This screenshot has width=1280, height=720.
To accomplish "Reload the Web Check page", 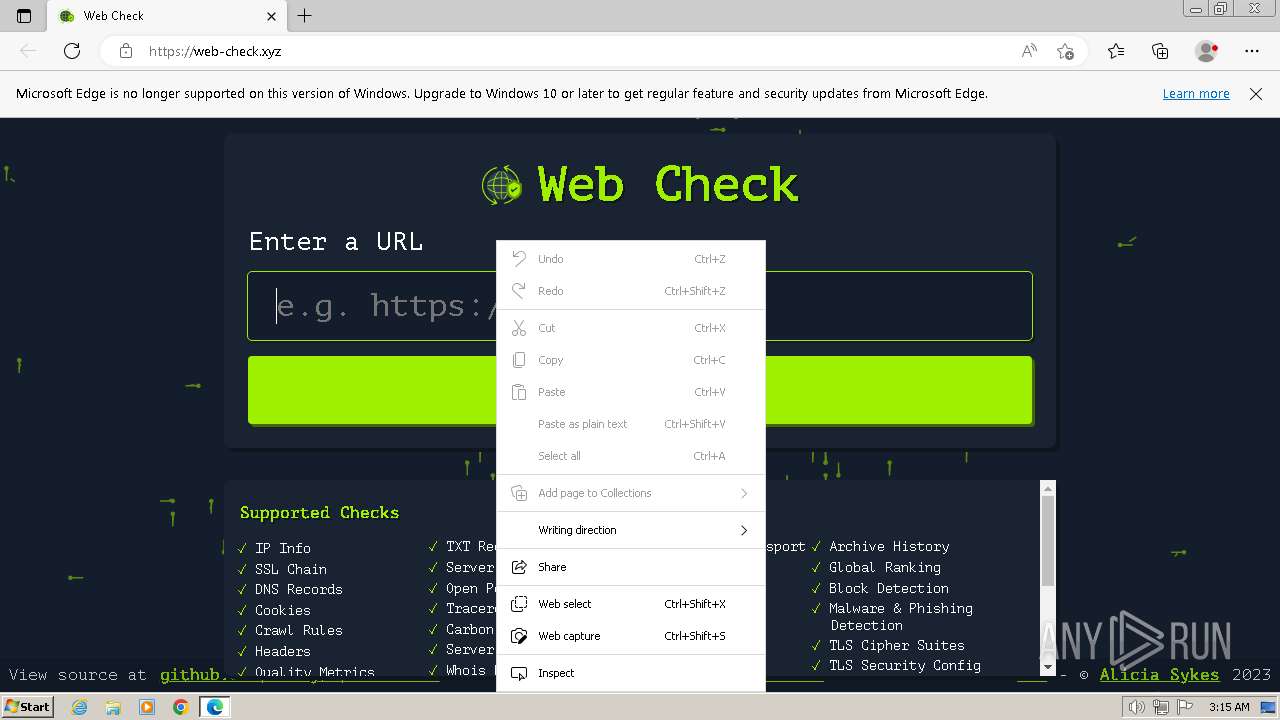I will 72,51.
